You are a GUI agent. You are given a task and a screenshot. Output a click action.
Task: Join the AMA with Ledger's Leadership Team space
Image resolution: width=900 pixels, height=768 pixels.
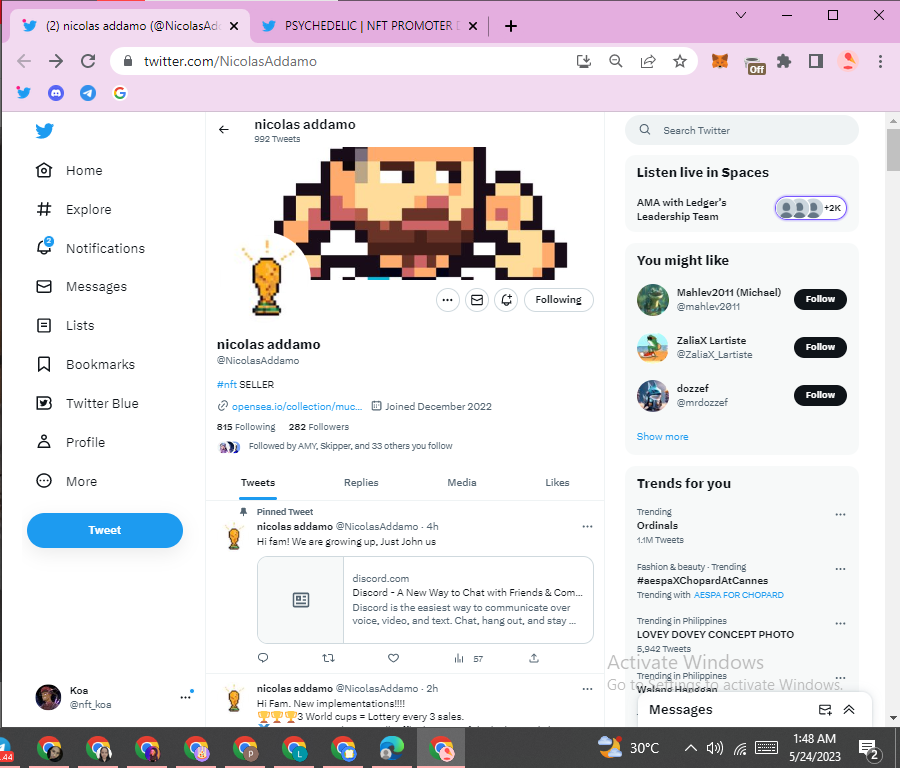click(x=742, y=209)
